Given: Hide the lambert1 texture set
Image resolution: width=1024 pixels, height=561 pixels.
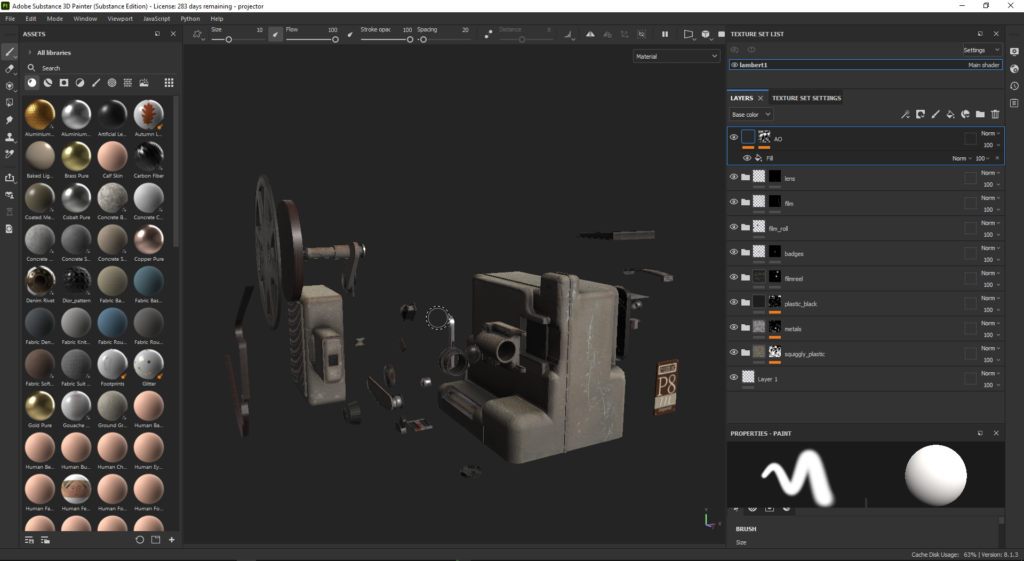Looking at the screenshot, I should pyautogui.click(x=734, y=65).
